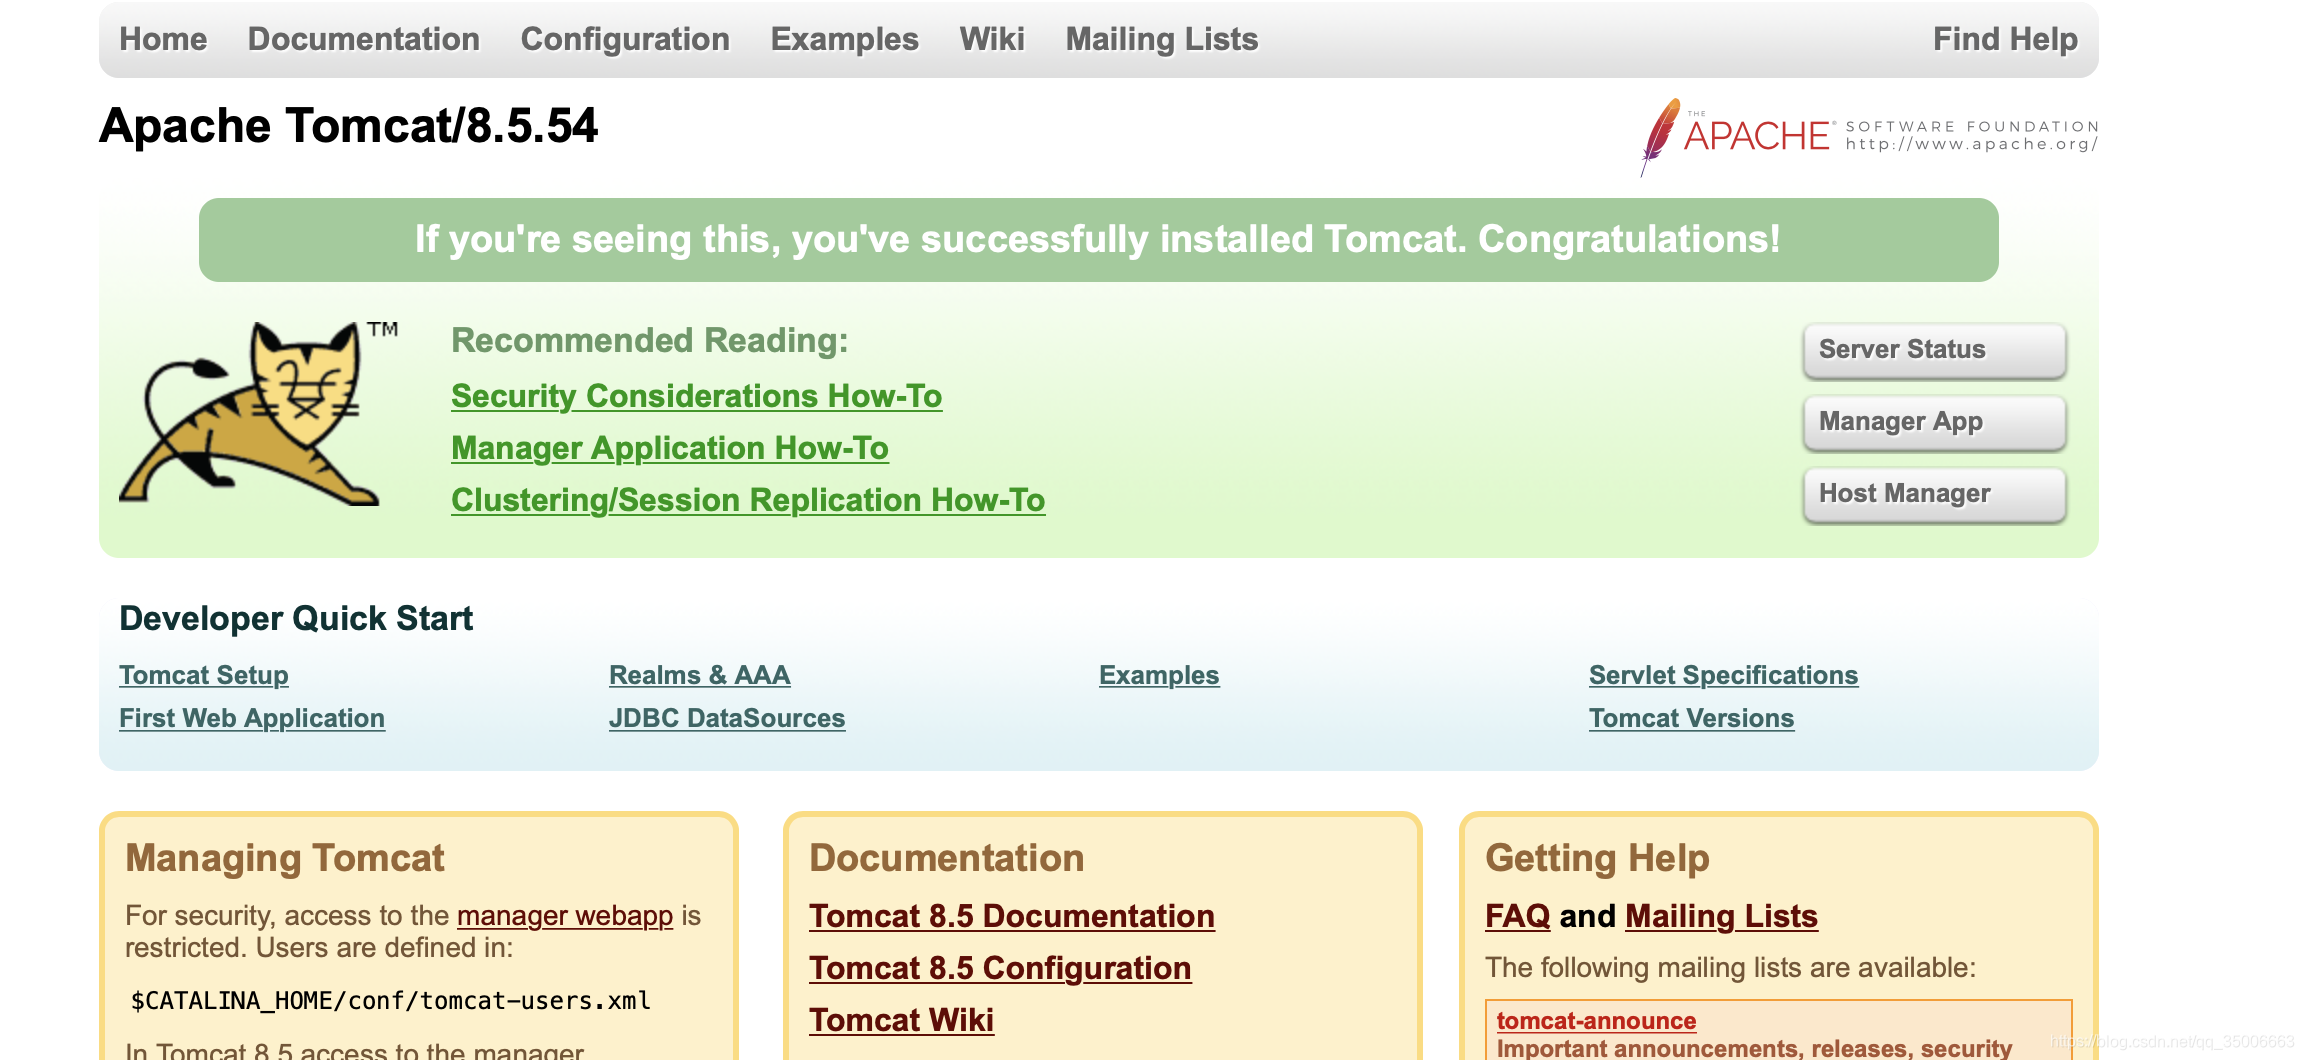2304x1060 pixels.
Task: Click the Managing Tomcat heading
Action: coord(285,858)
